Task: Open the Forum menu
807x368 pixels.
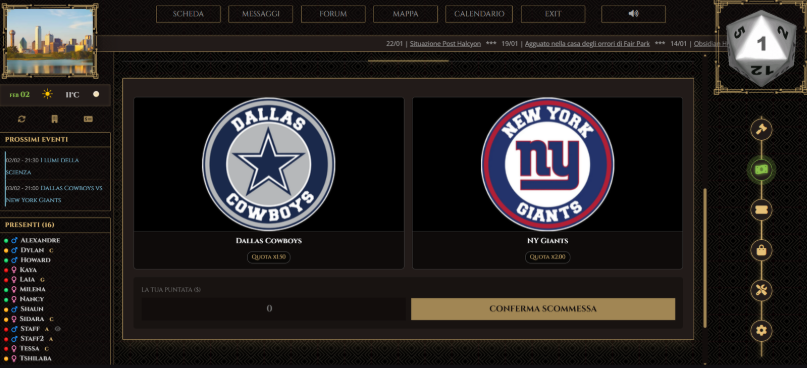Action: 333,14
